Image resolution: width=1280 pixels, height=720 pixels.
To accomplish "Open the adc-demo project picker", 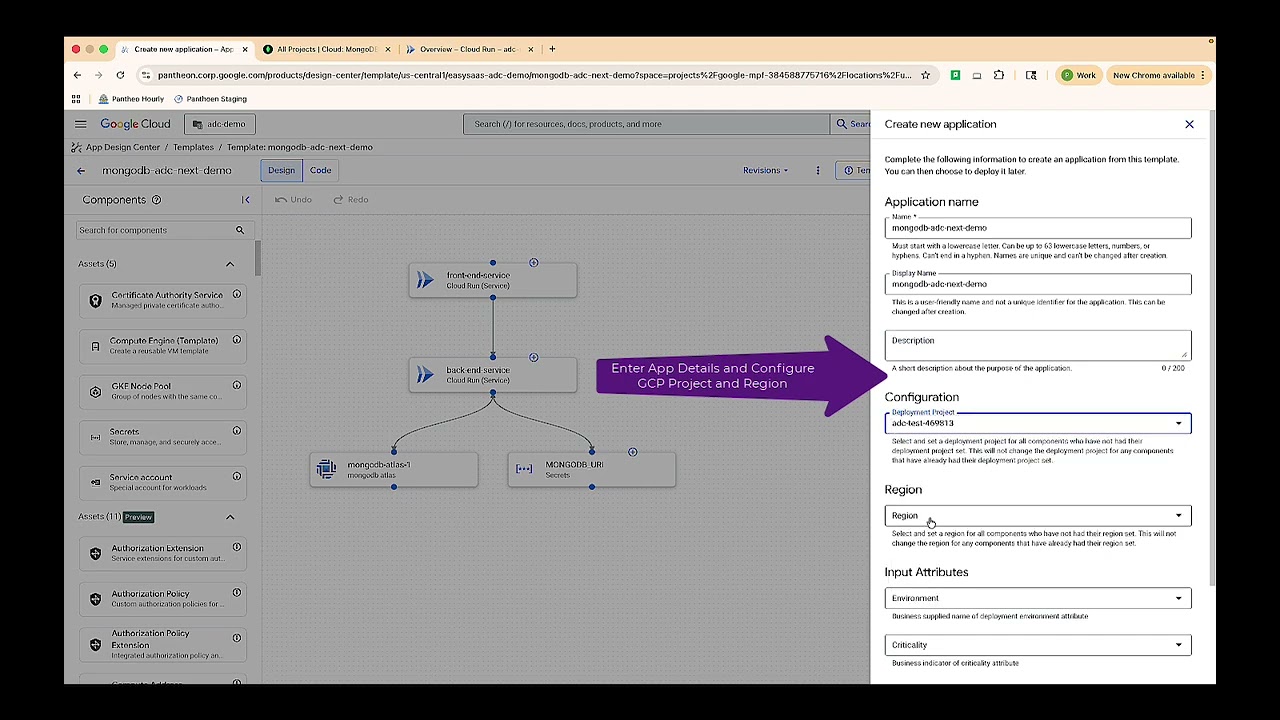I will (219, 124).
